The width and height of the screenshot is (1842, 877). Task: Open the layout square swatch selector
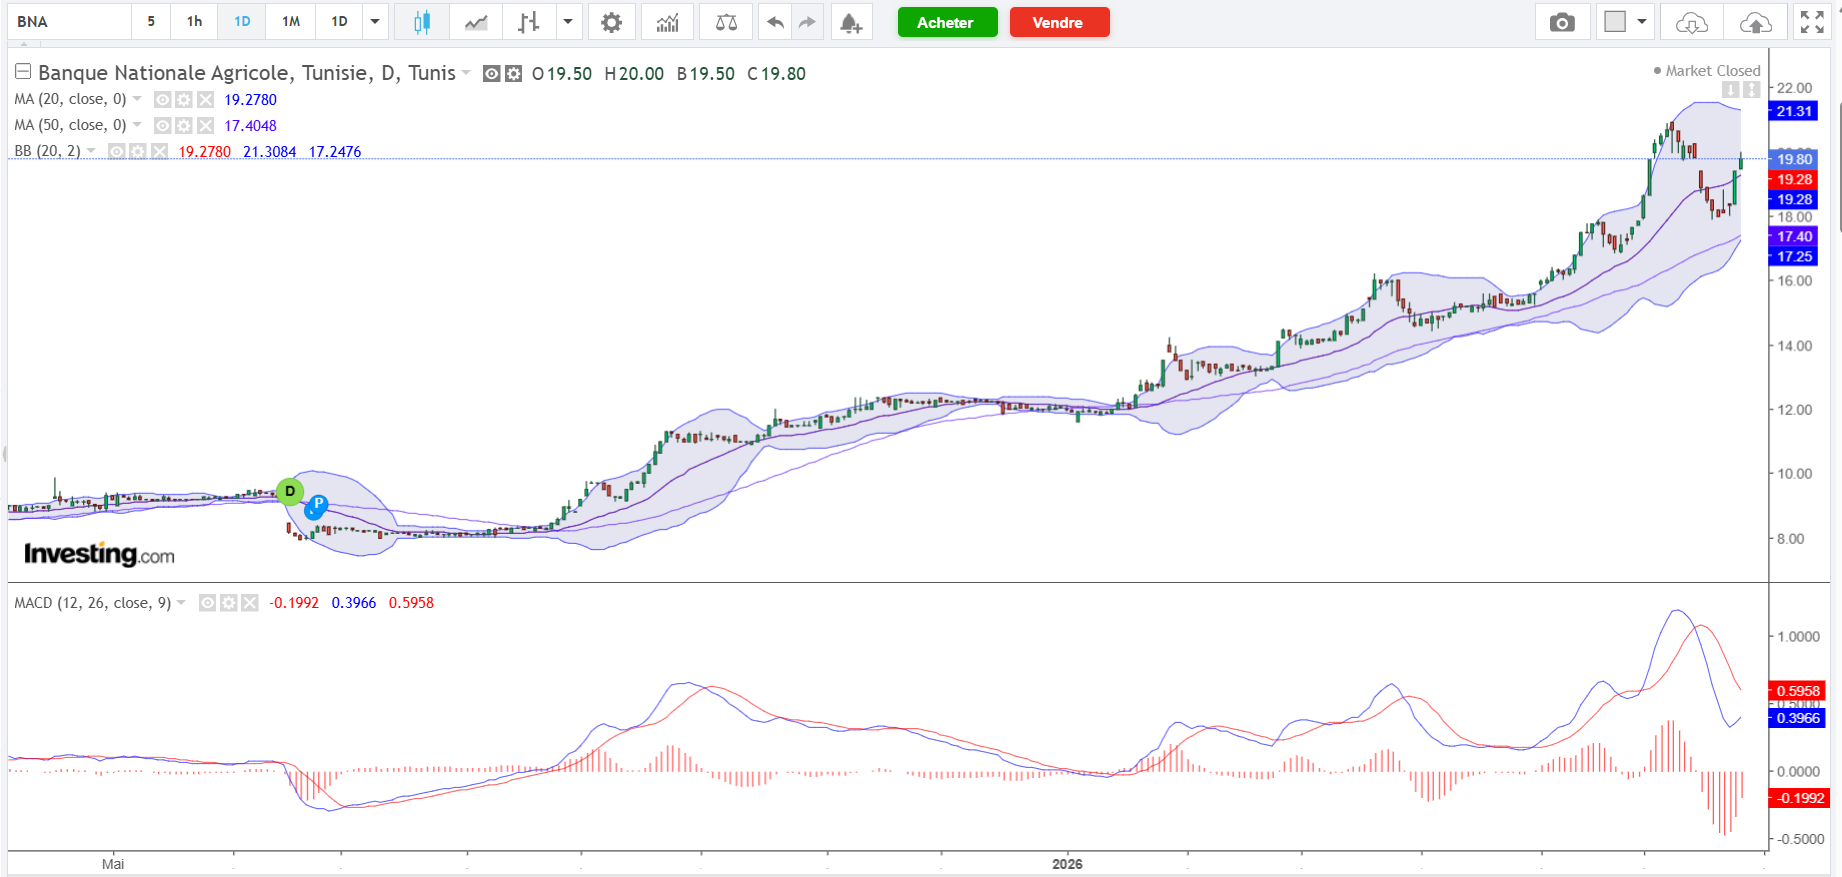1614,22
